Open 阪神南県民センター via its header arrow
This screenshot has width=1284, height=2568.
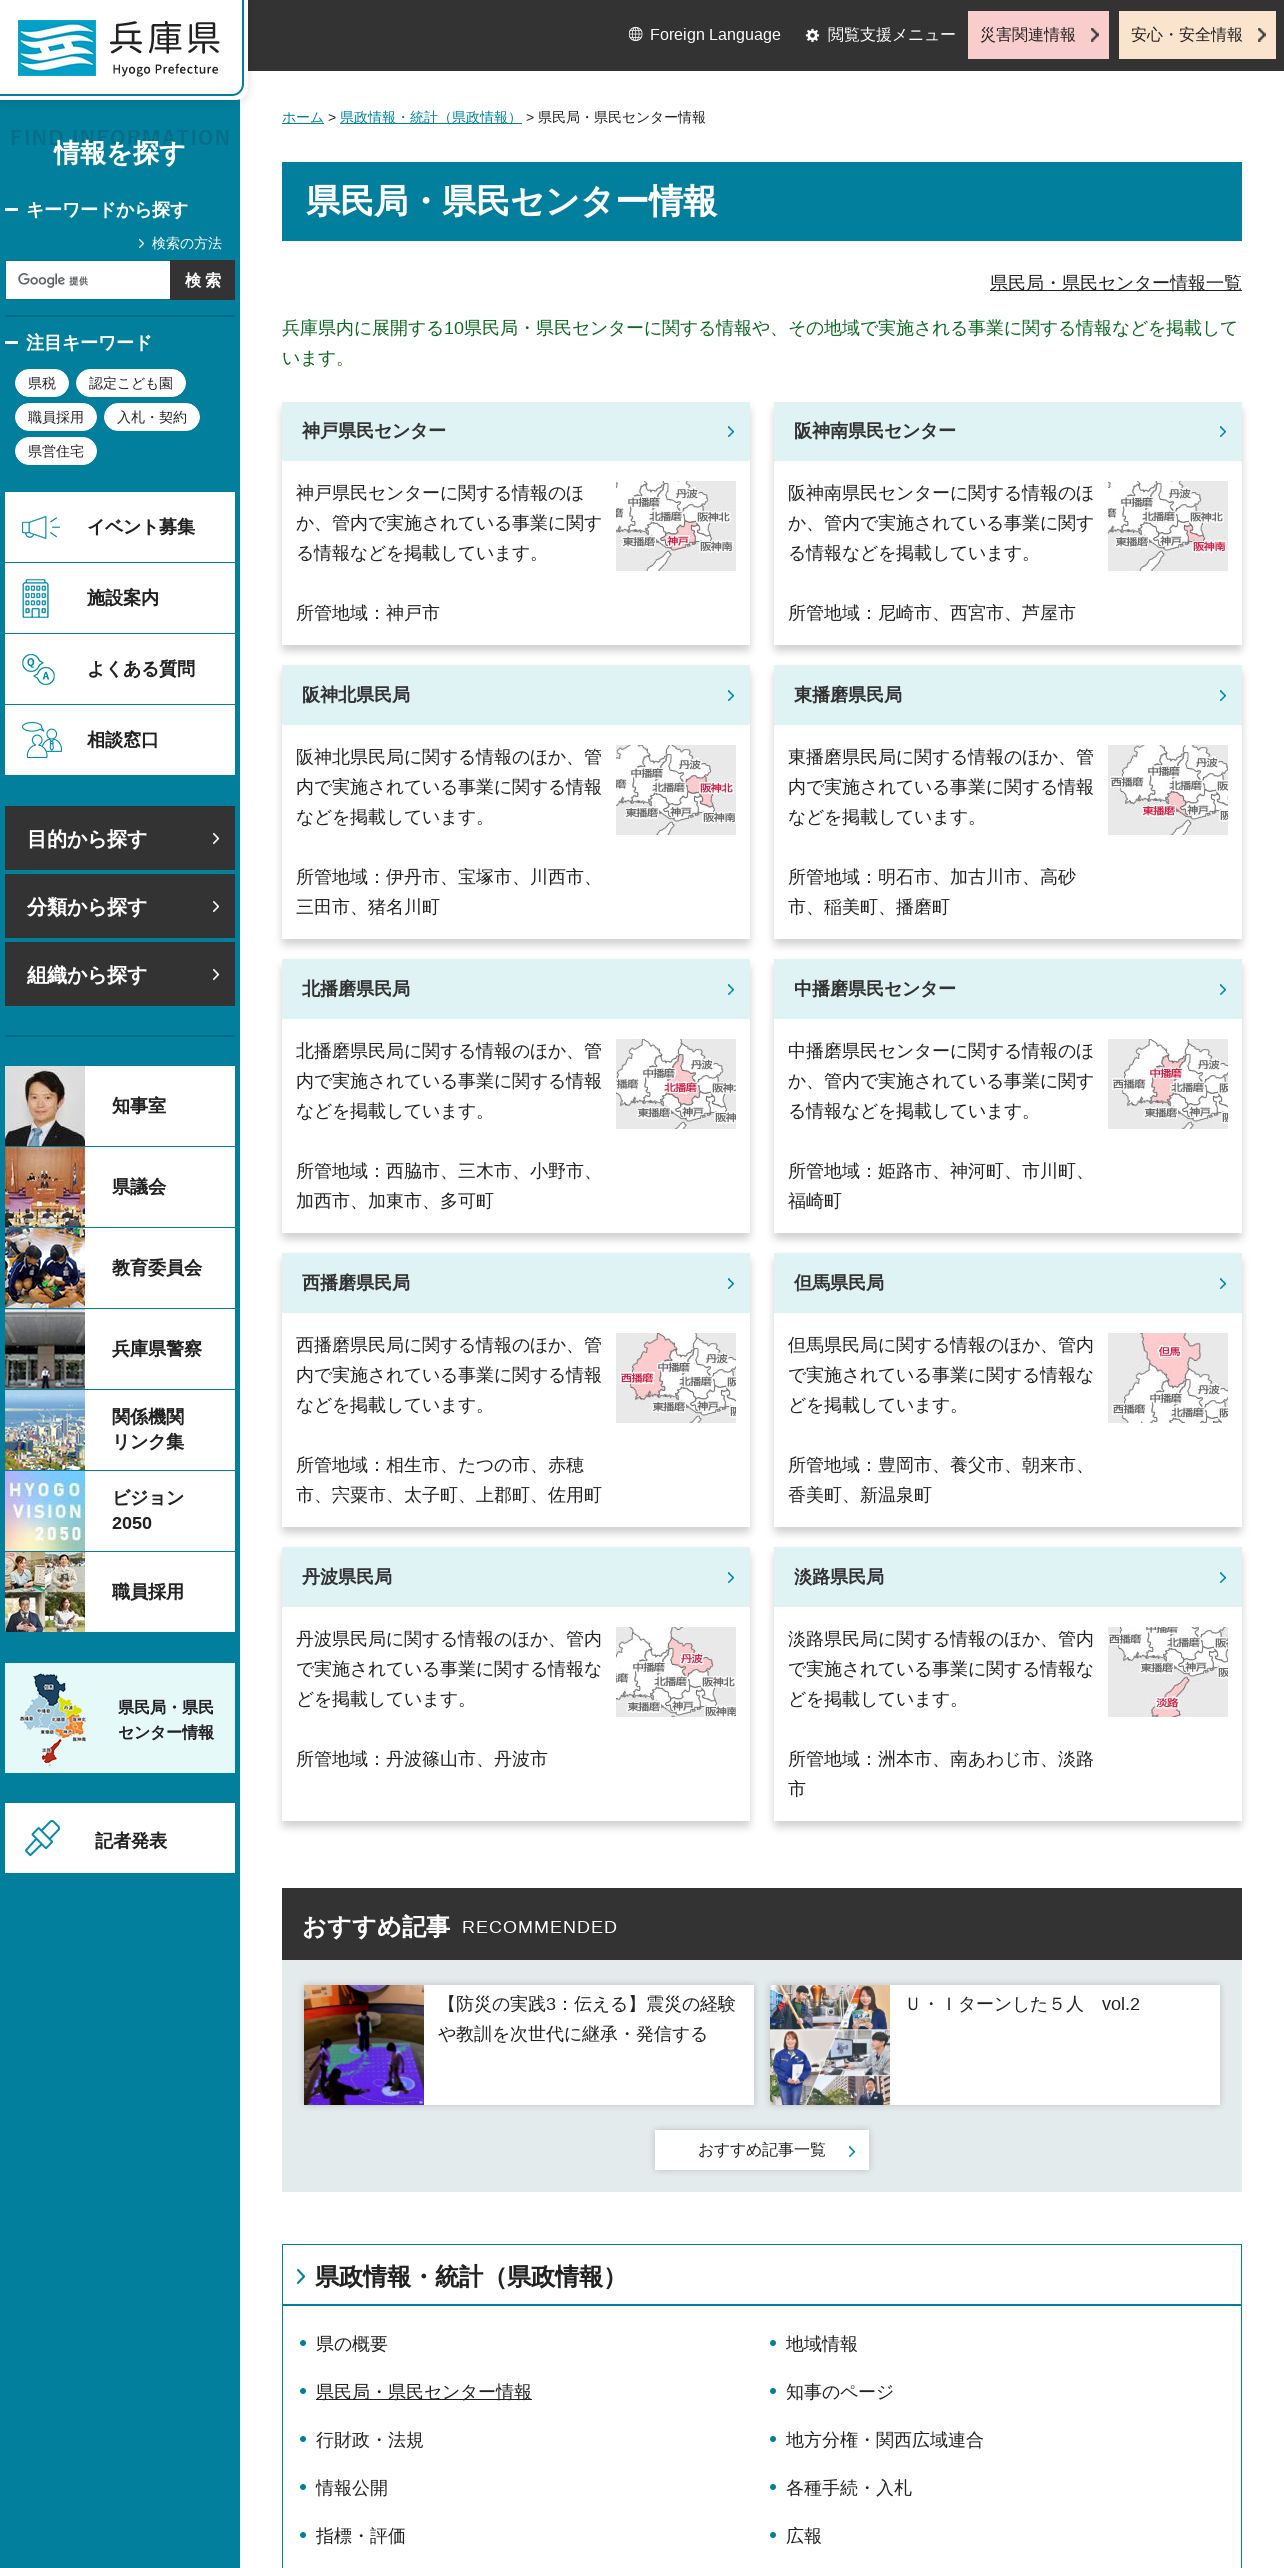click(x=1222, y=432)
